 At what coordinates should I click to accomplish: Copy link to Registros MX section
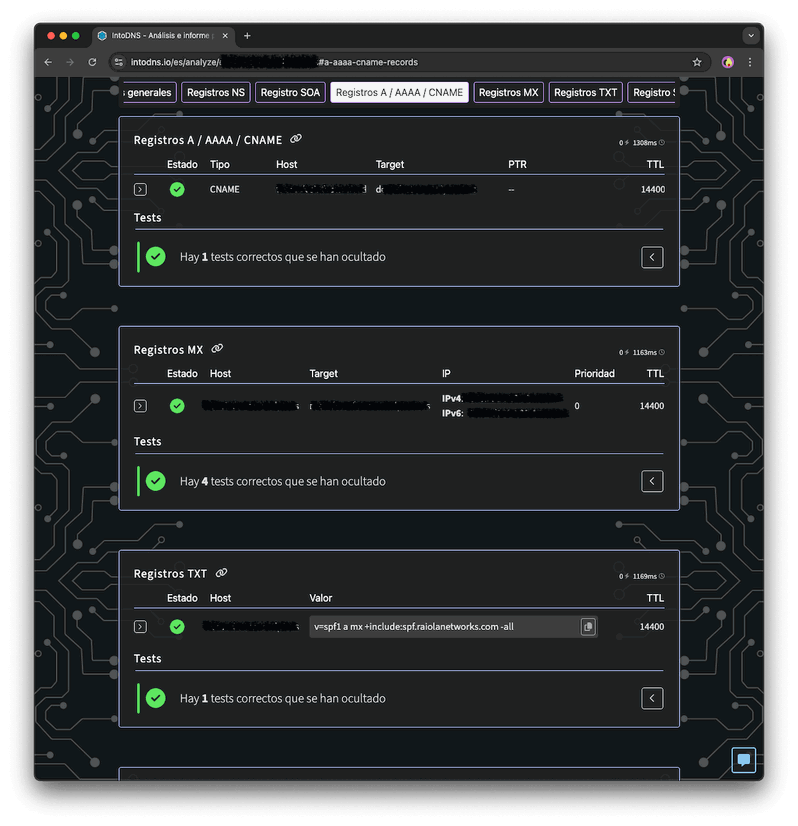(217, 349)
